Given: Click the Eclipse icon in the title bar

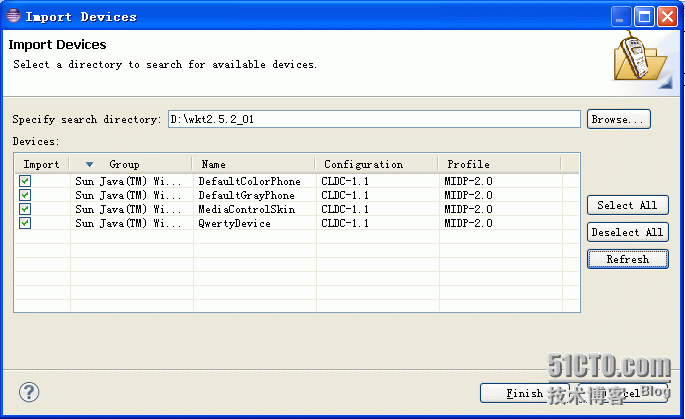Looking at the screenshot, I should [13, 16].
